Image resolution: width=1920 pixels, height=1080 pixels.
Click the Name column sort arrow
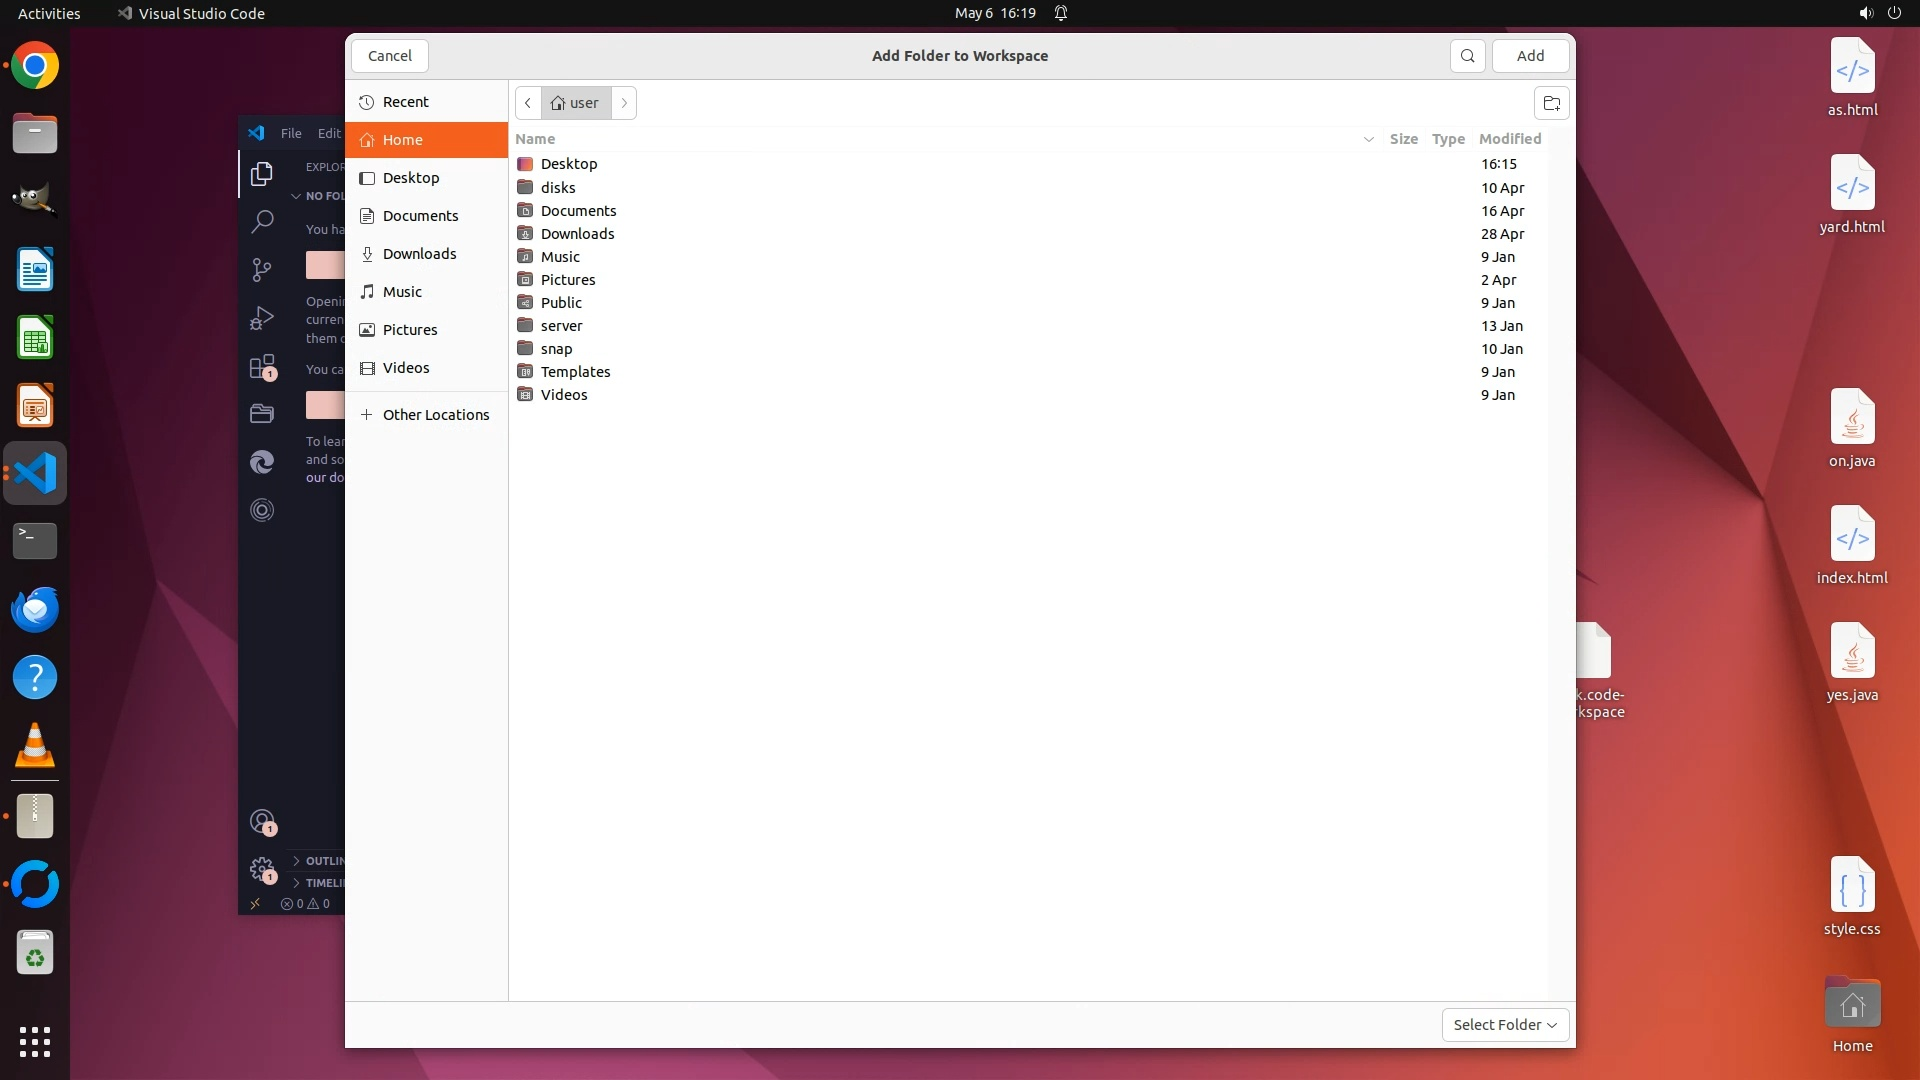tap(1368, 139)
